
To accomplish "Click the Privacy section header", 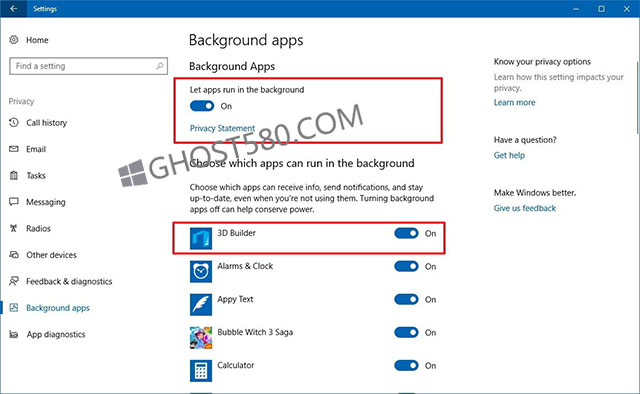I will pos(21,101).
